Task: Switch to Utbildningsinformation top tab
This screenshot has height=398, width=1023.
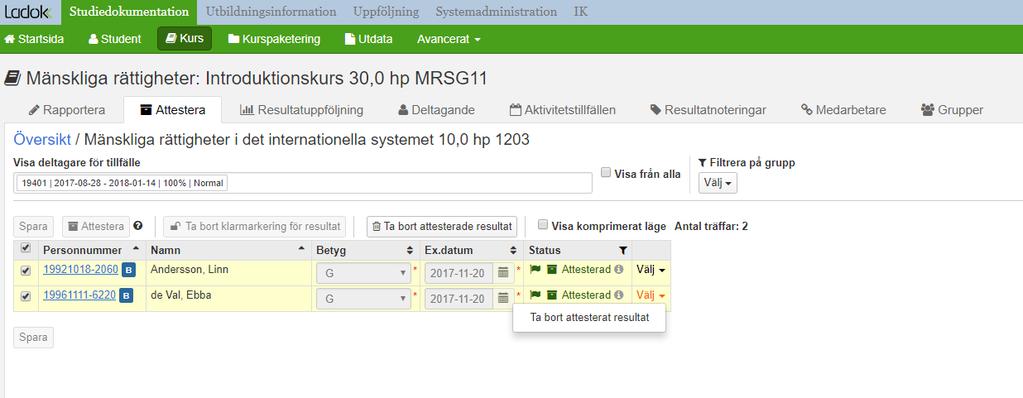Action: point(271,12)
